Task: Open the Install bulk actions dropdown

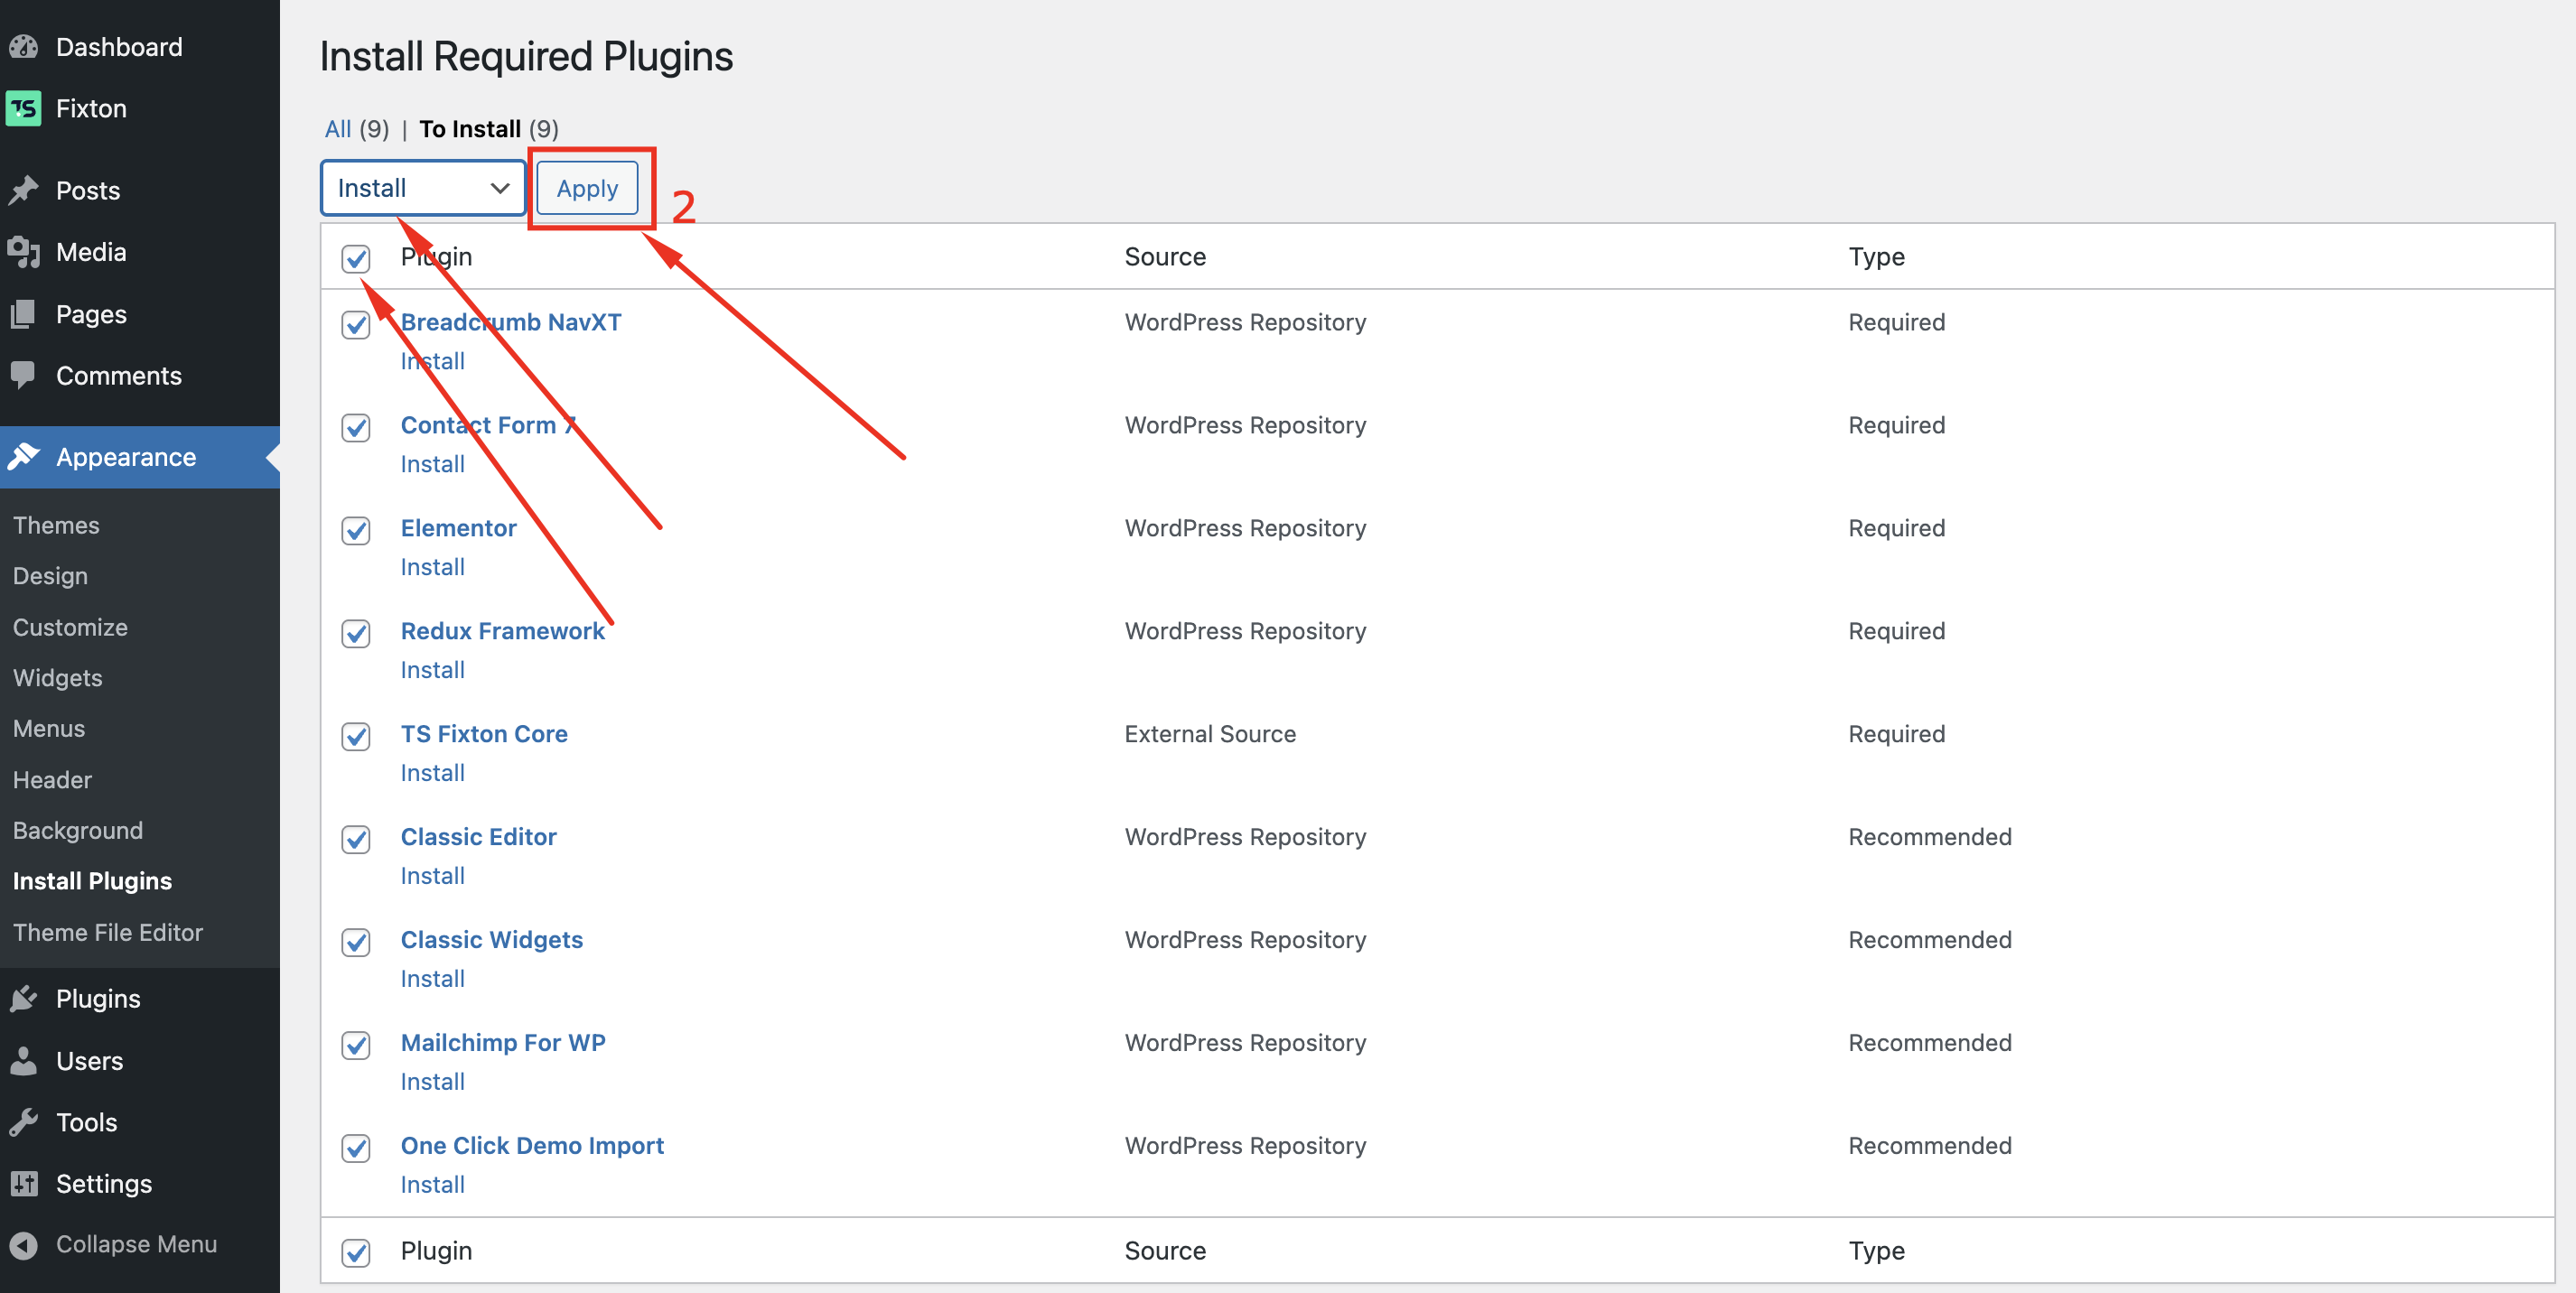Action: click(x=422, y=188)
